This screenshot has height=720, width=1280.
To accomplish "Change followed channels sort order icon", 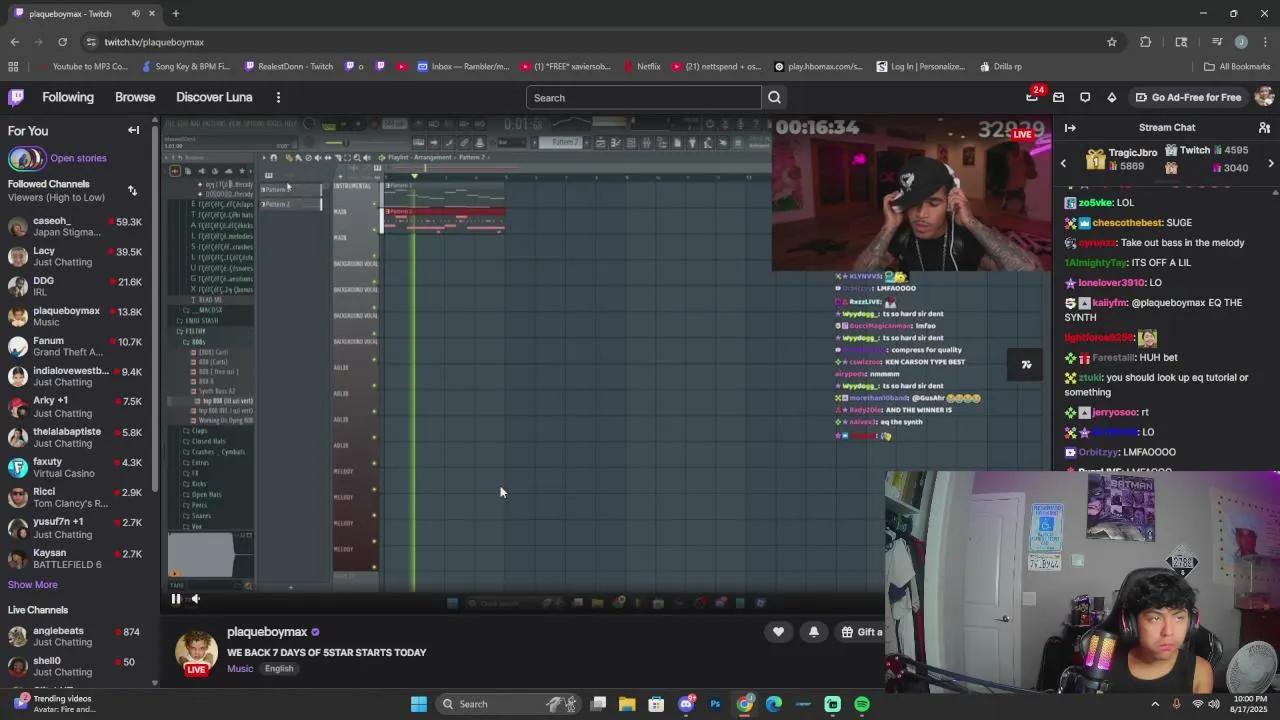I will (x=132, y=190).
